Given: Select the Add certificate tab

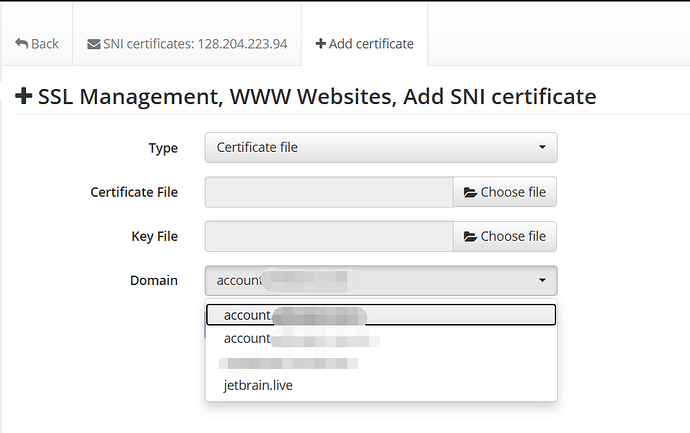Looking at the screenshot, I should coord(365,44).
